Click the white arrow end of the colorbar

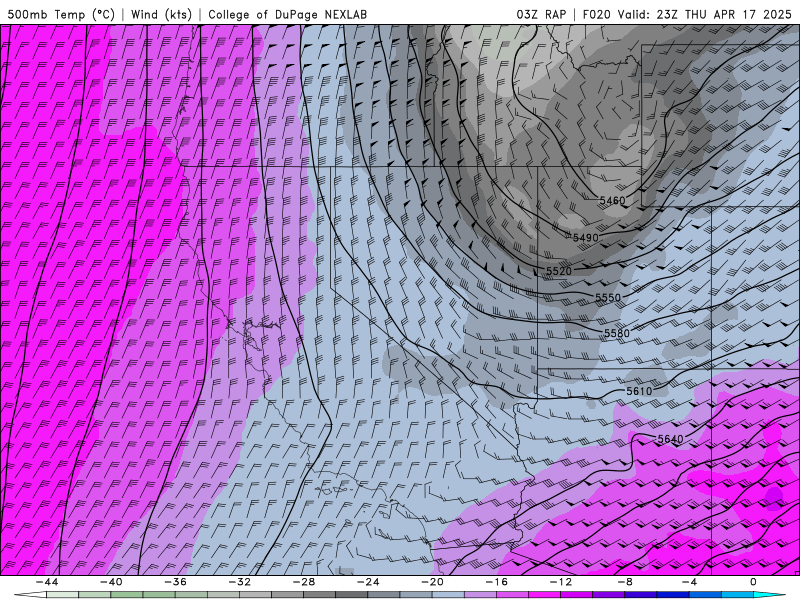coord(30,595)
